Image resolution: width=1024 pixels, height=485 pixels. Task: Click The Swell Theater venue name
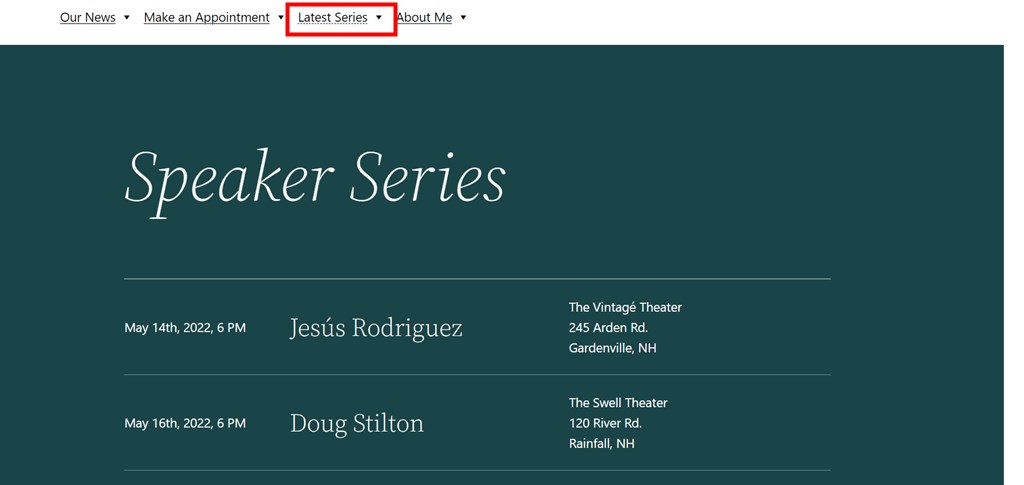618,403
